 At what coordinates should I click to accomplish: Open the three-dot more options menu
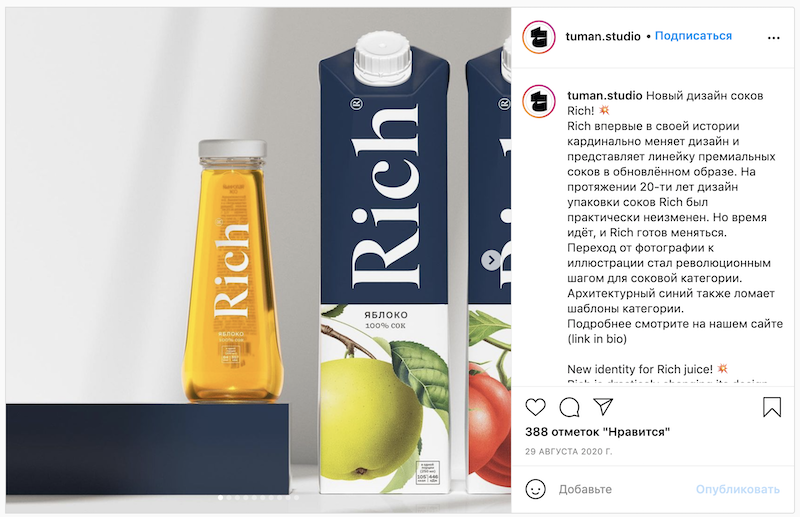pos(773,38)
